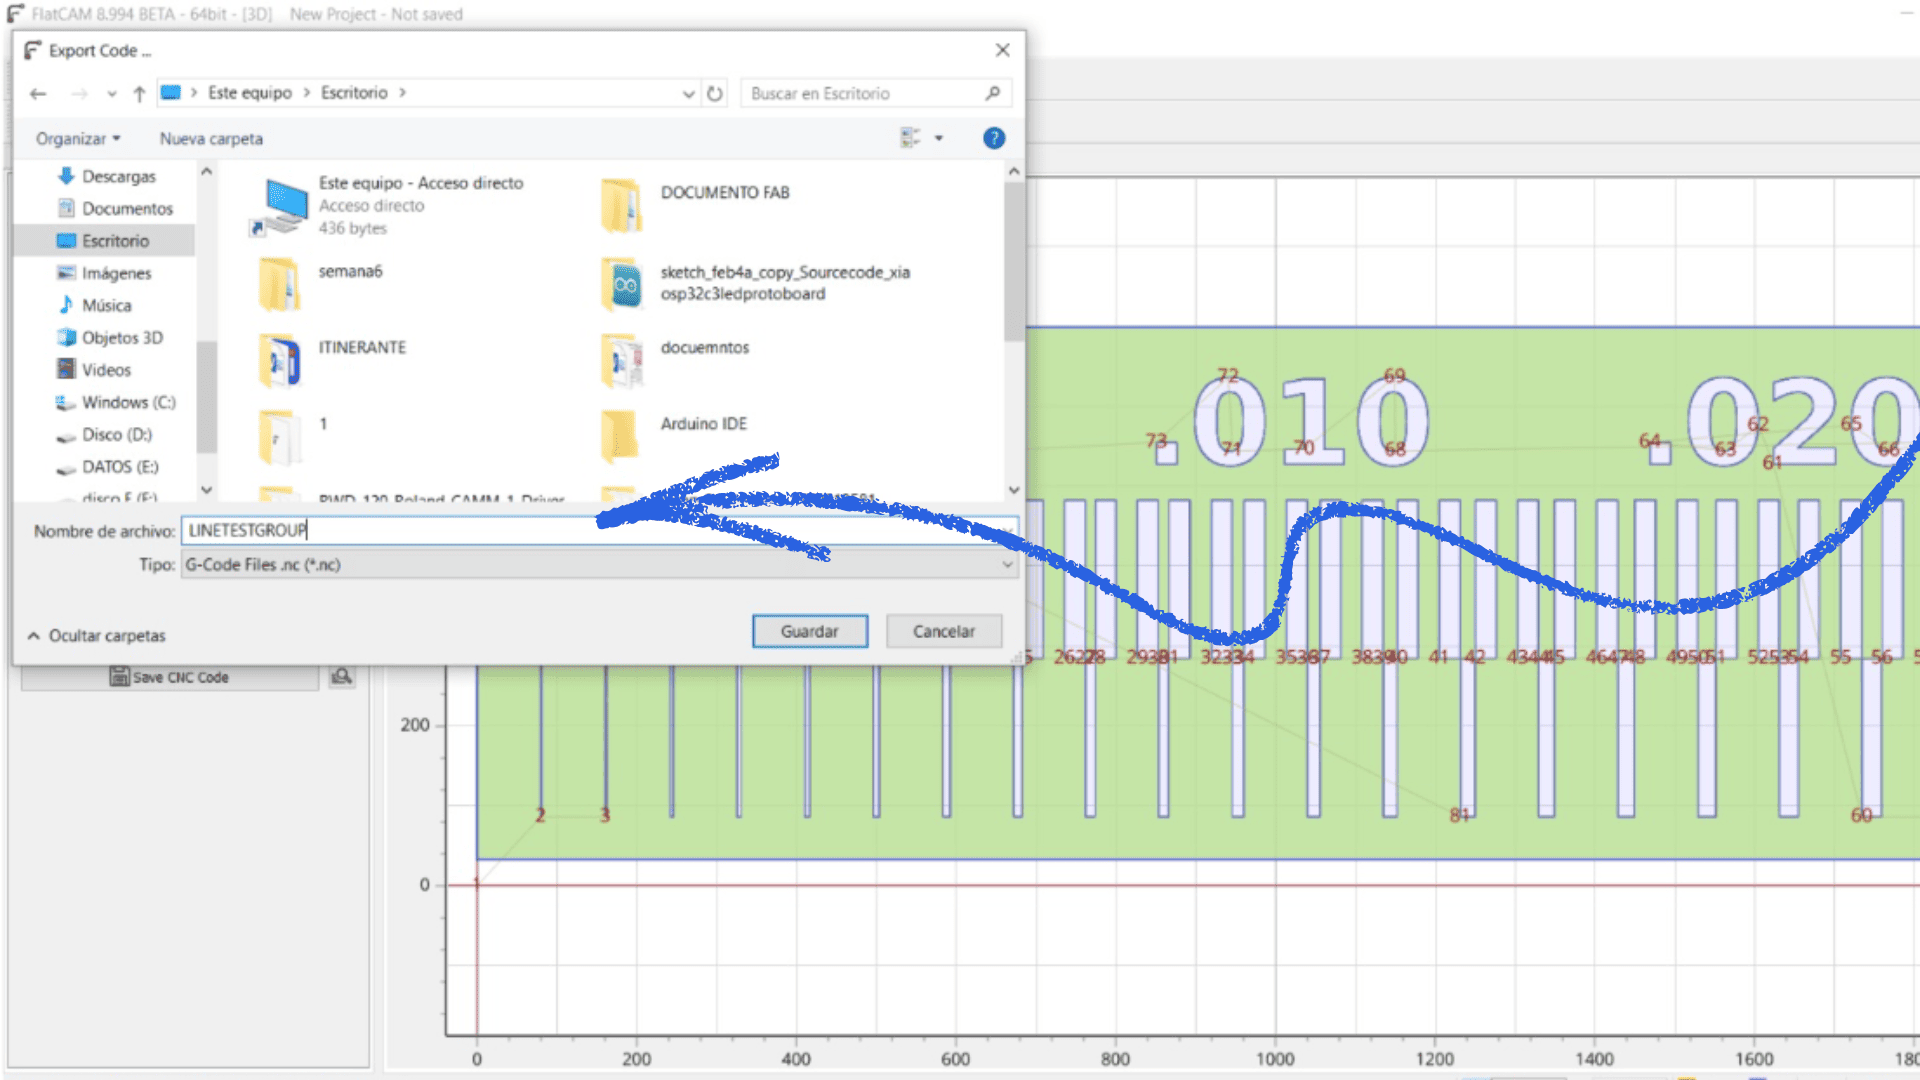Click the search magnifier icon

coord(992,93)
